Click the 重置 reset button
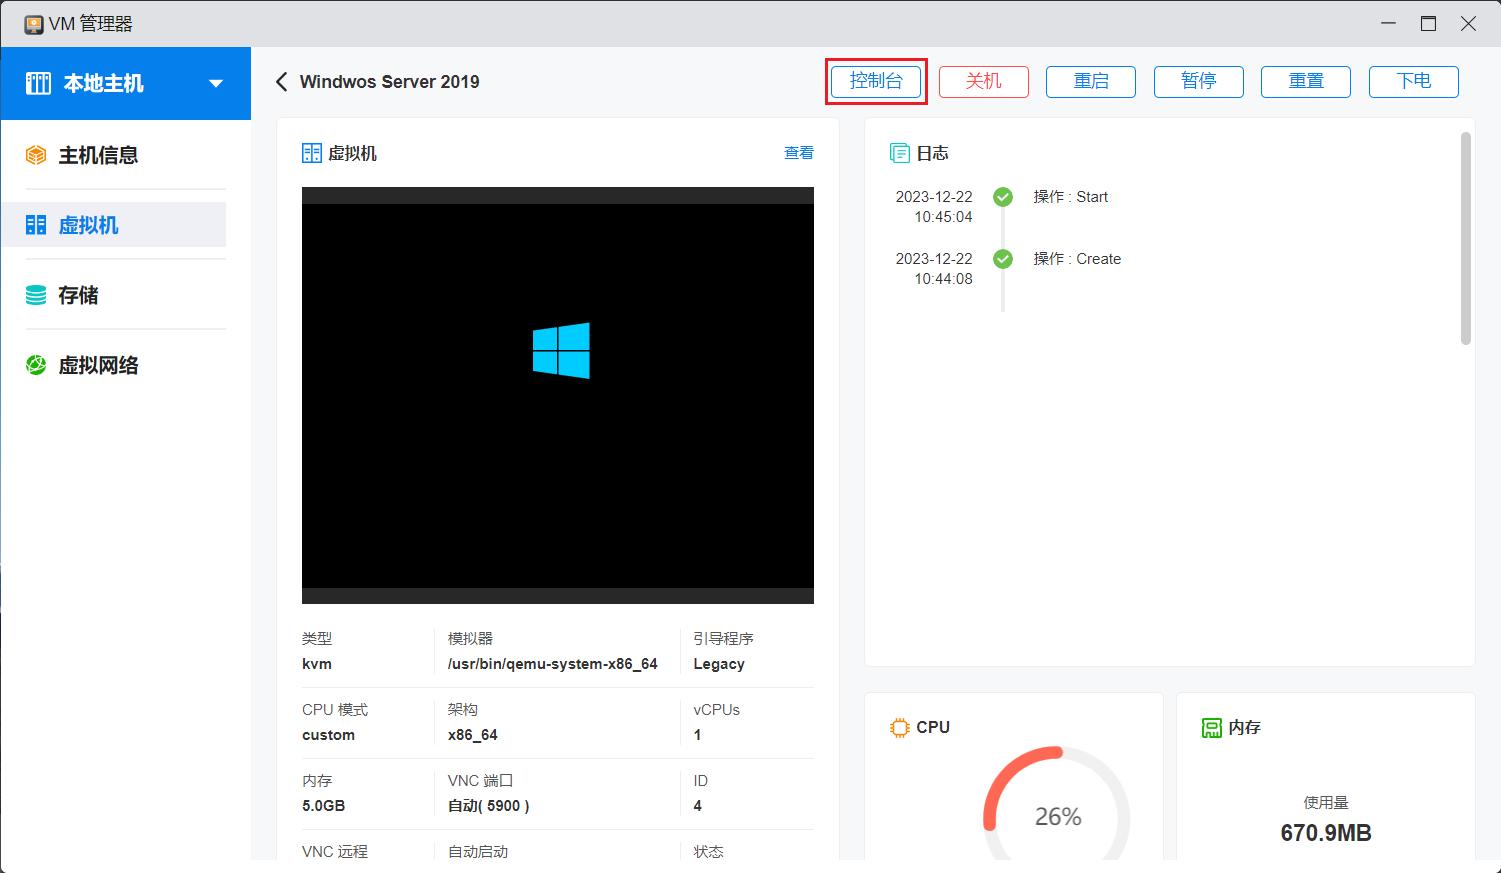Image resolution: width=1501 pixels, height=873 pixels. [x=1306, y=81]
